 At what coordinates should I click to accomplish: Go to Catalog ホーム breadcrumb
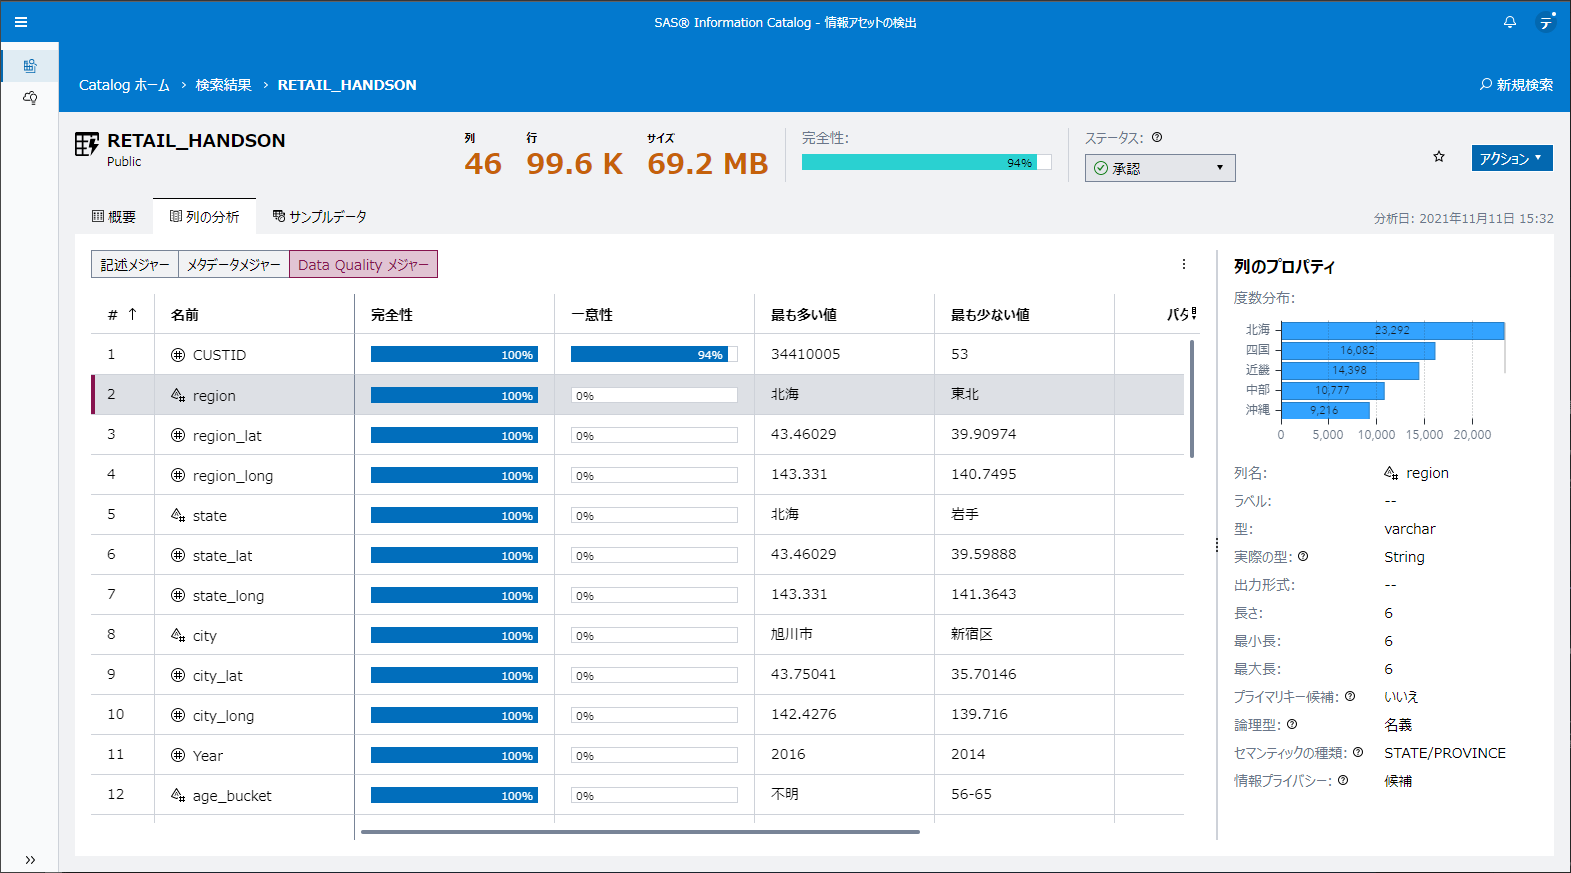pyautogui.click(x=124, y=85)
